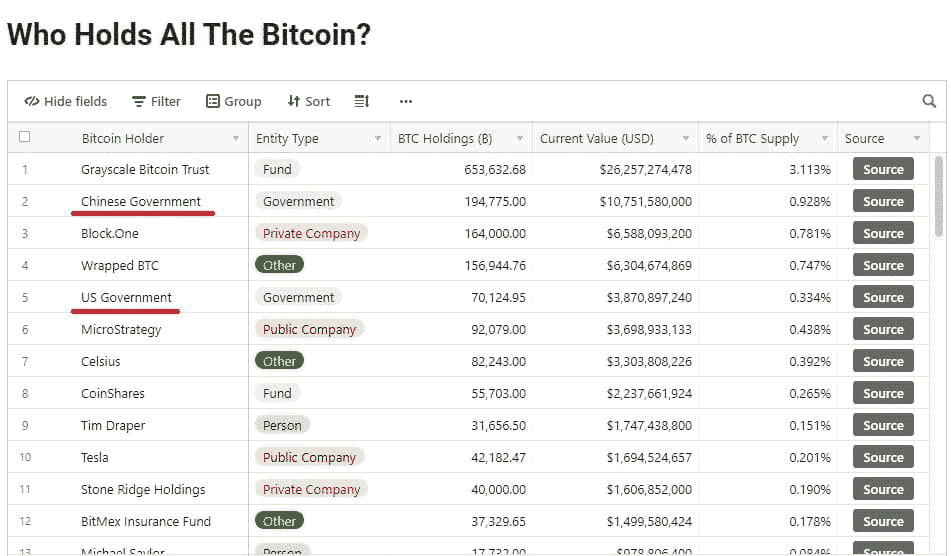Click the Other tag in Celsius row

pos(279,361)
